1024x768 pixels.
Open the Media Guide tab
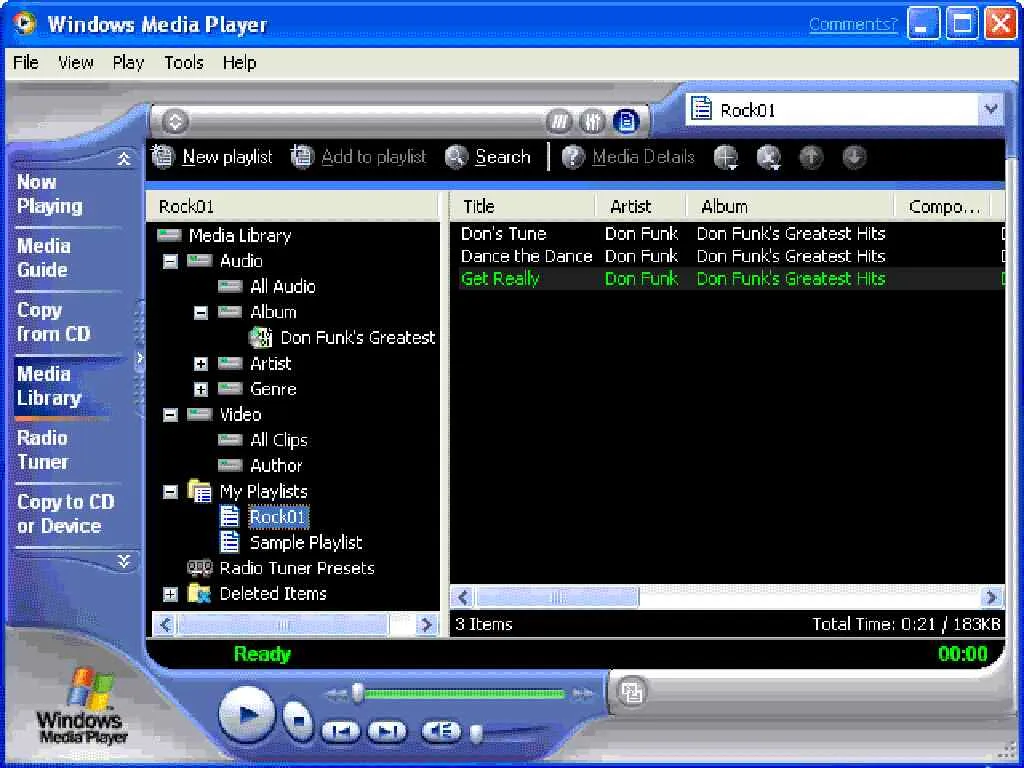pos(43,258)
